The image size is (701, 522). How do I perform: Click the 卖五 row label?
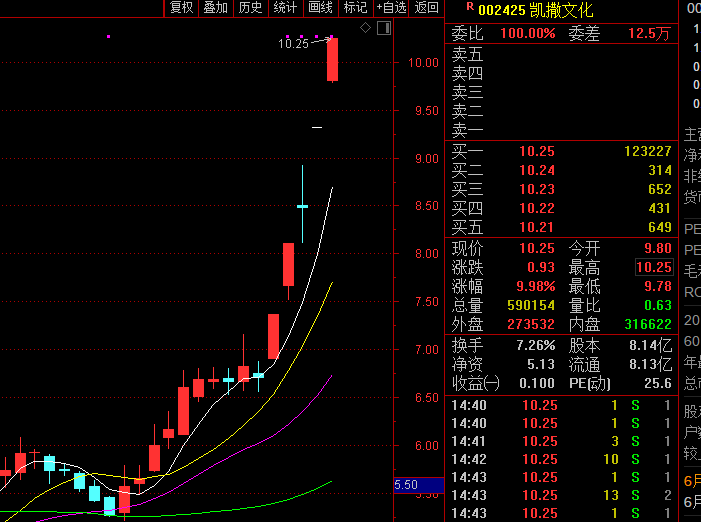[x=467, y=55]
